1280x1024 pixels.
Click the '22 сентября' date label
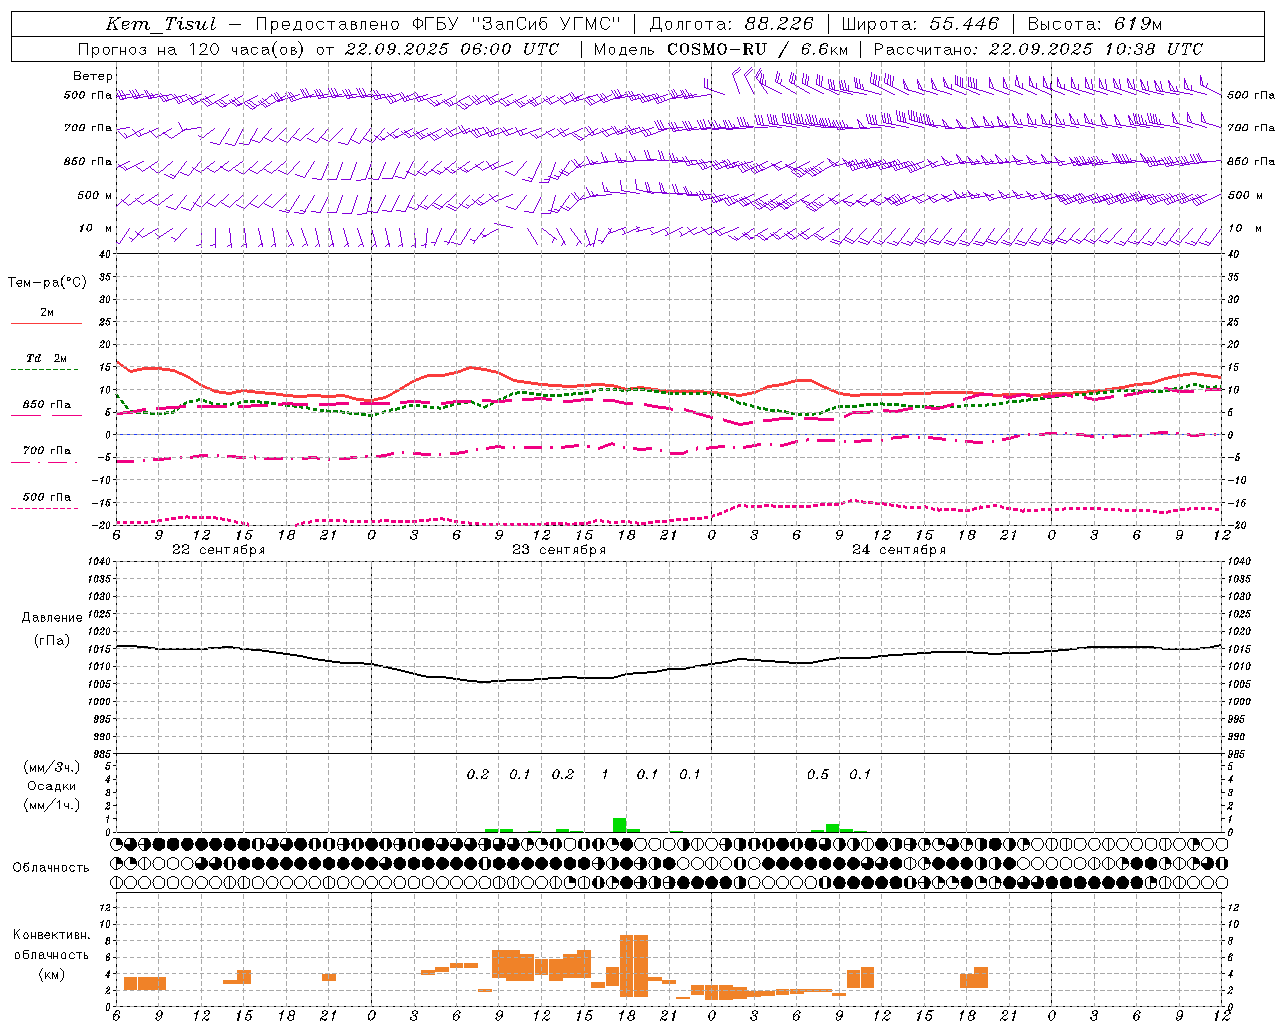[219, 550]
